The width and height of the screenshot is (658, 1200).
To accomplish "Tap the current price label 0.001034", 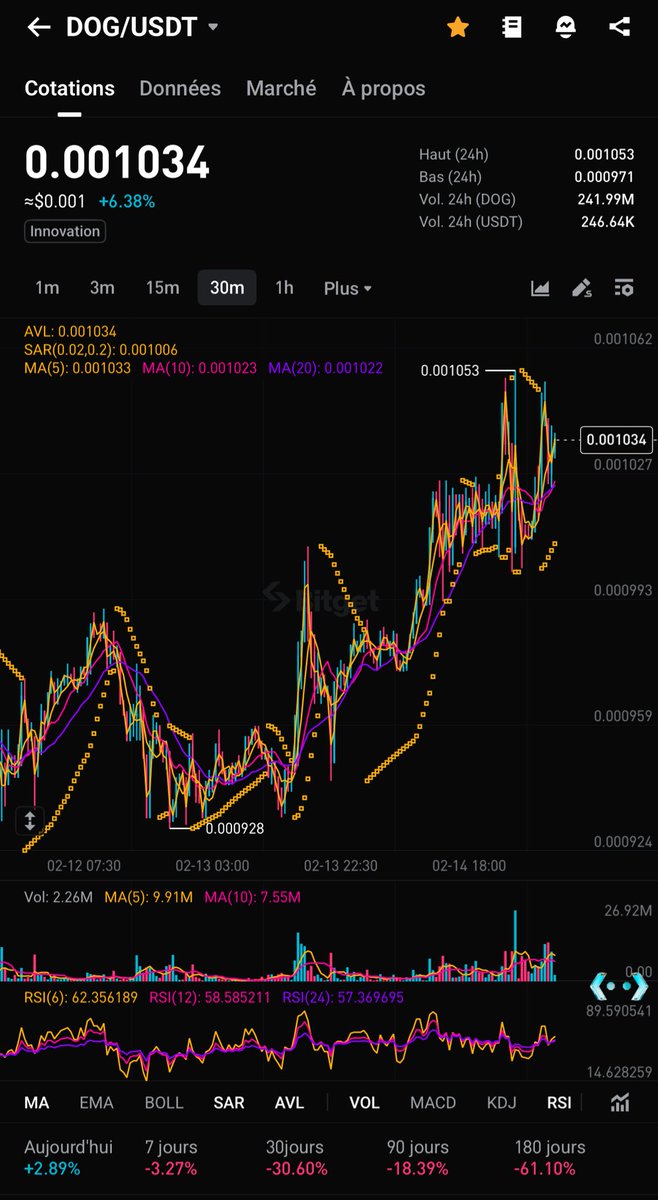I will coord(617,439).
